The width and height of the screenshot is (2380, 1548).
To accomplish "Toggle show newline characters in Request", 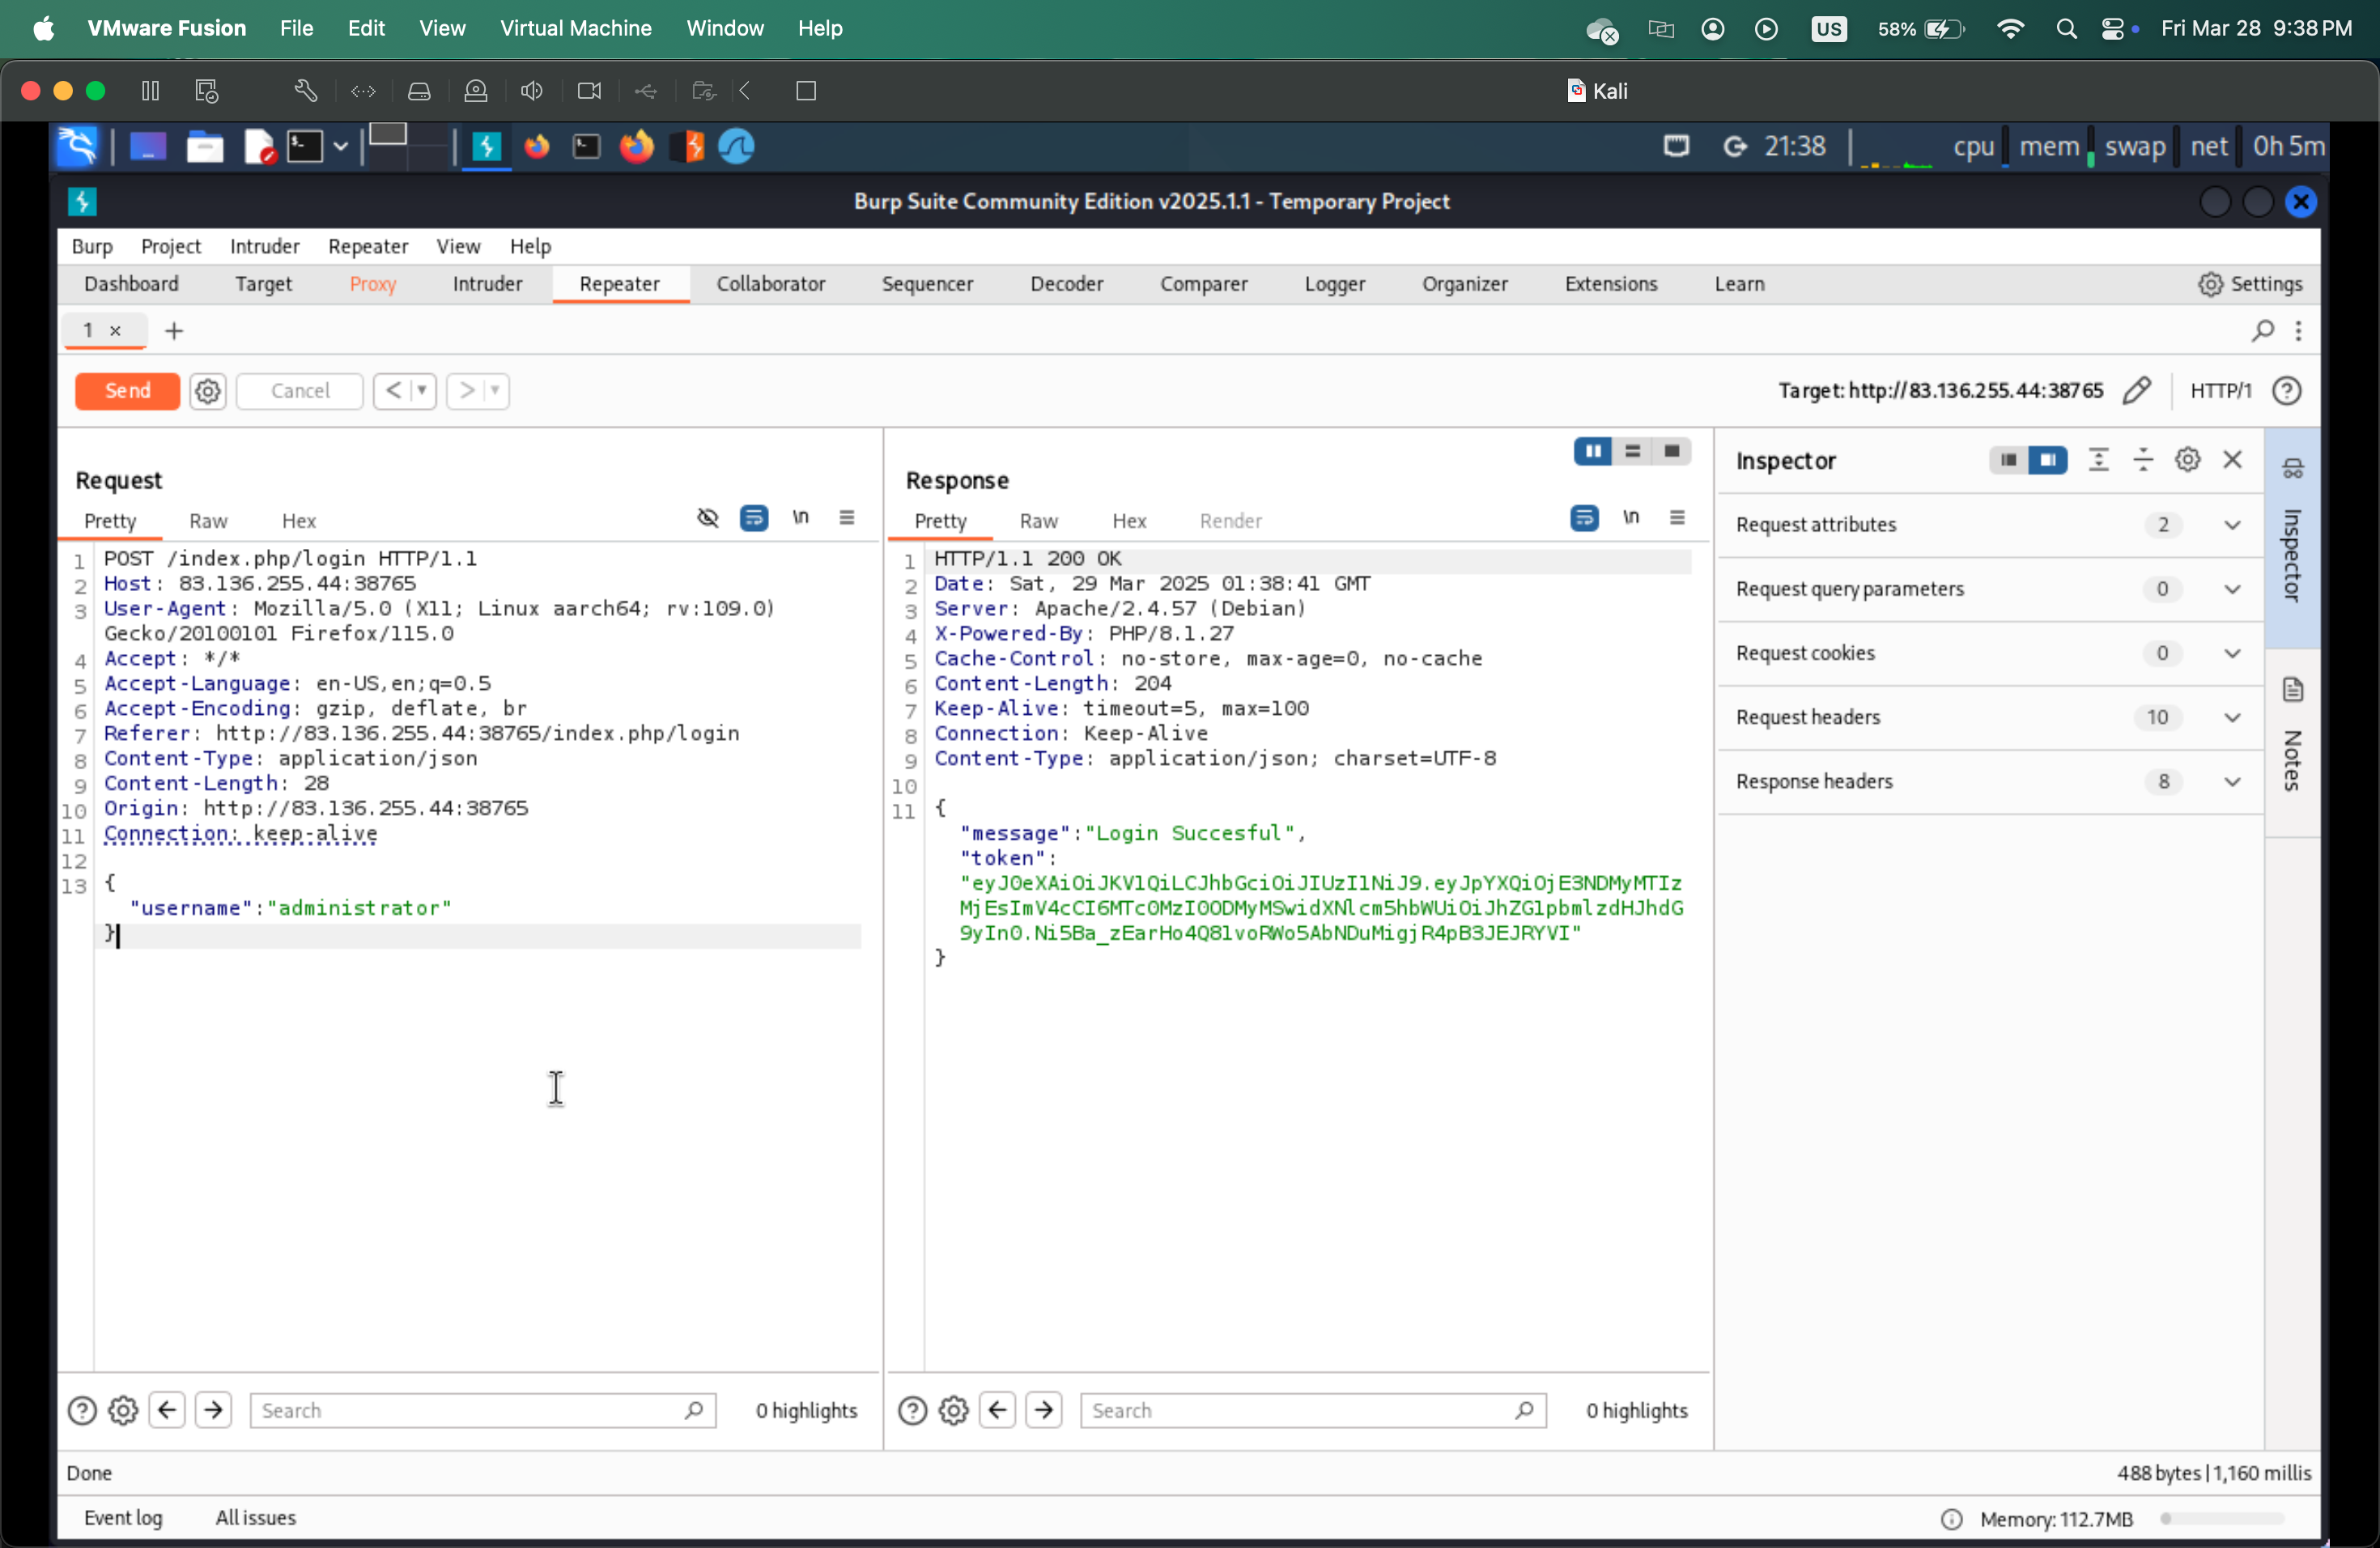I will (801, 518).
